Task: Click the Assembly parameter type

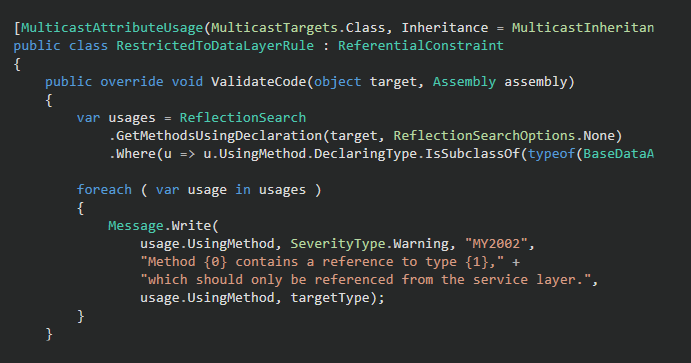Action: (464, 82)
